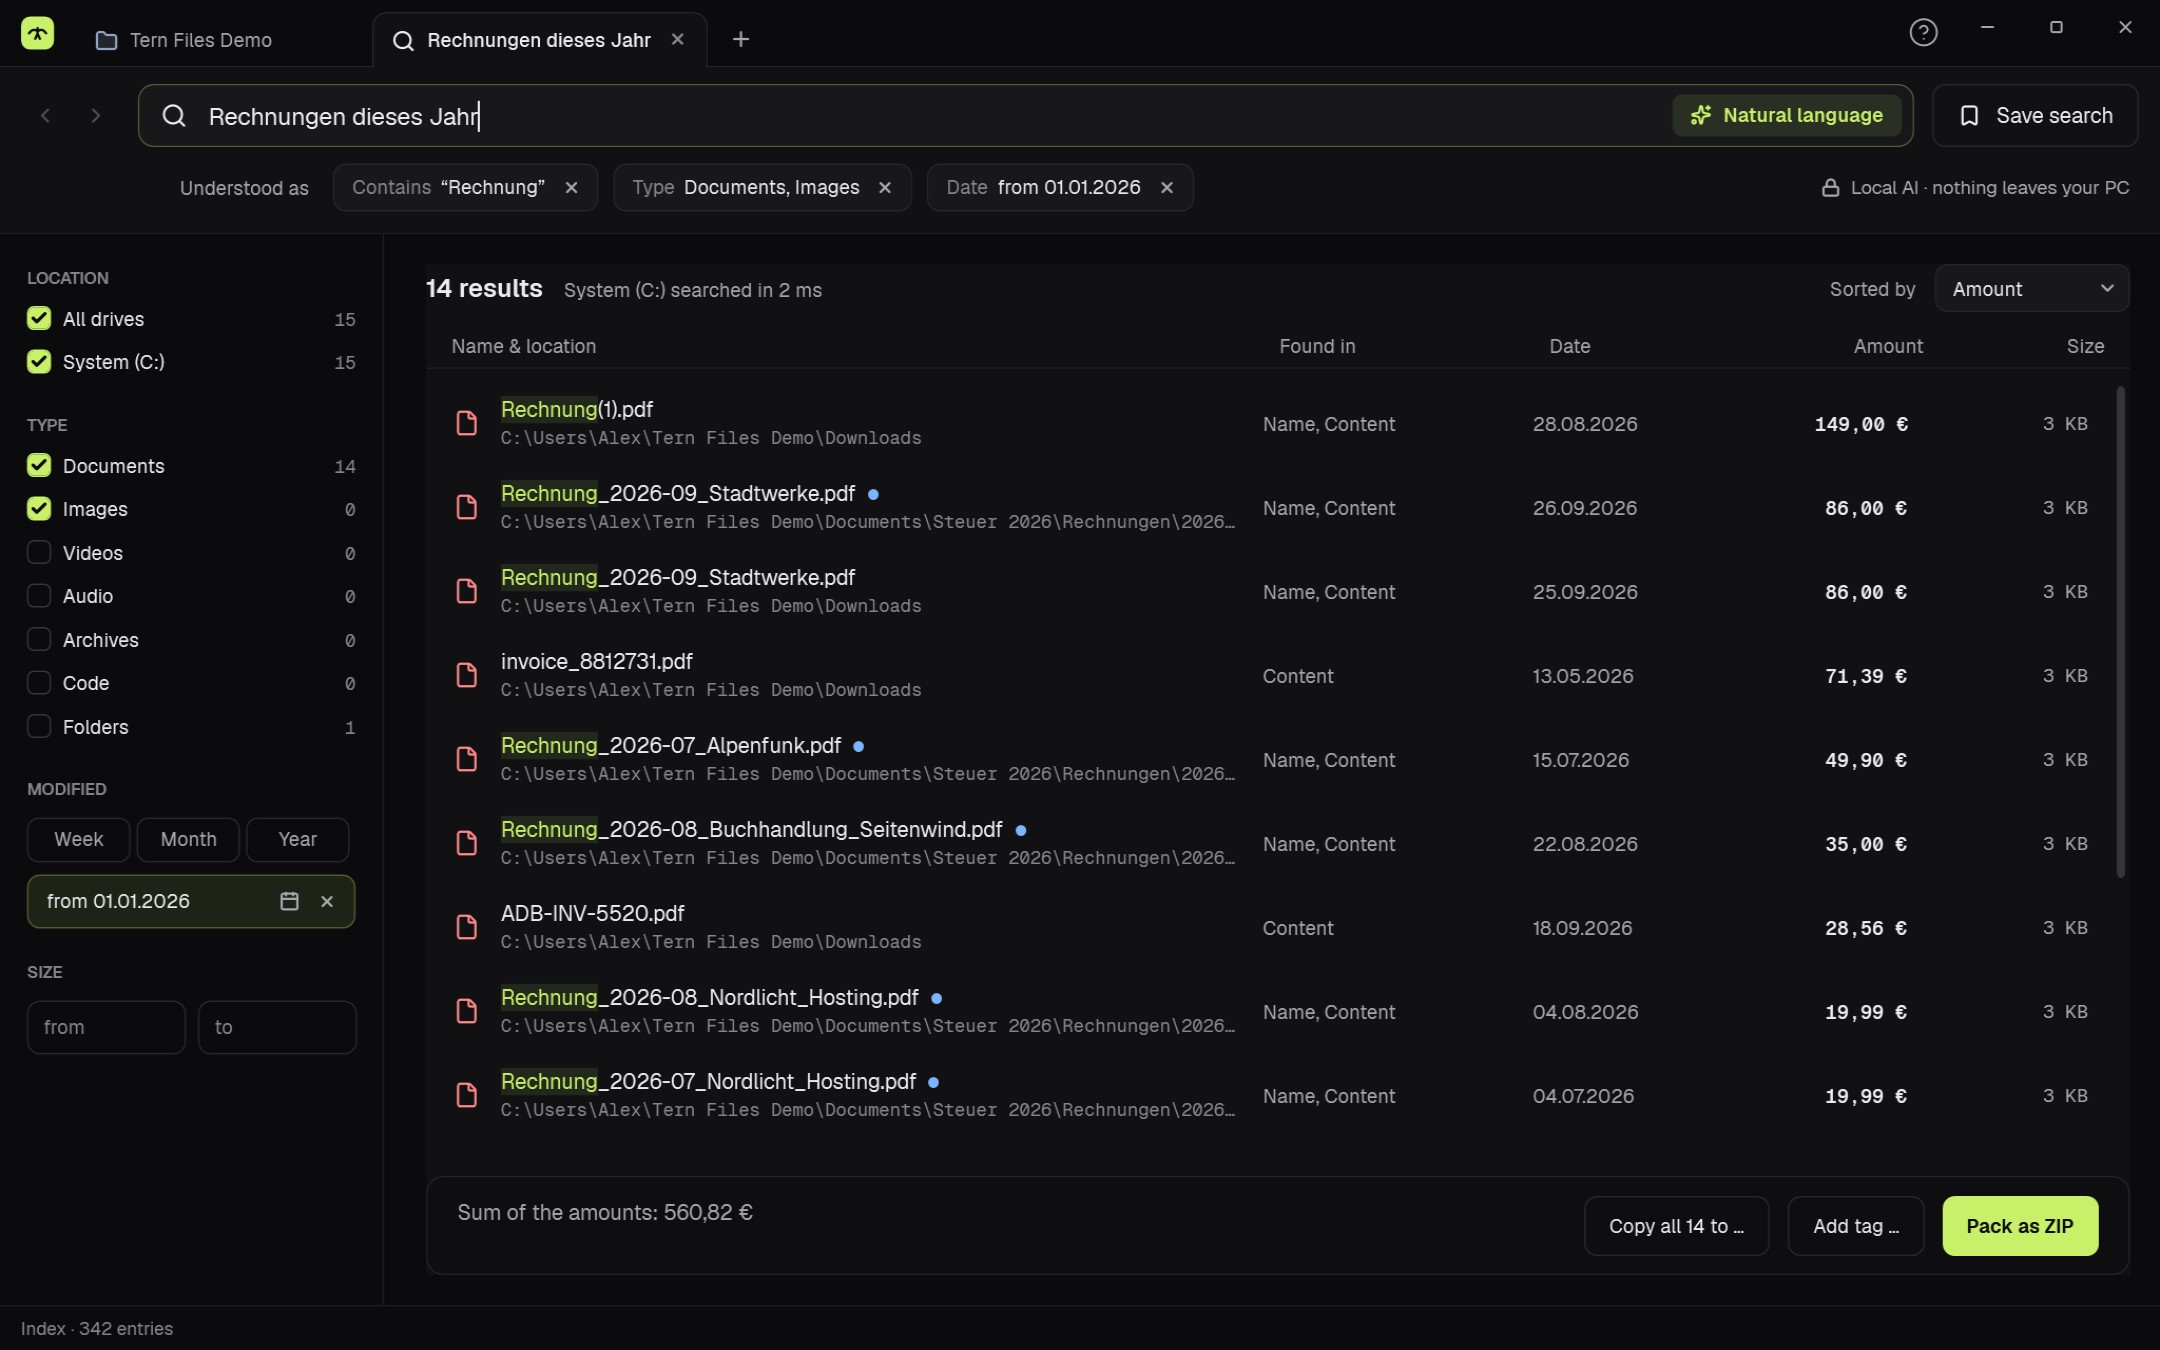2160x1350 pixels.
Task: Click the PDF icon of invoice_8812731.pdf
Action: point(466,675)
